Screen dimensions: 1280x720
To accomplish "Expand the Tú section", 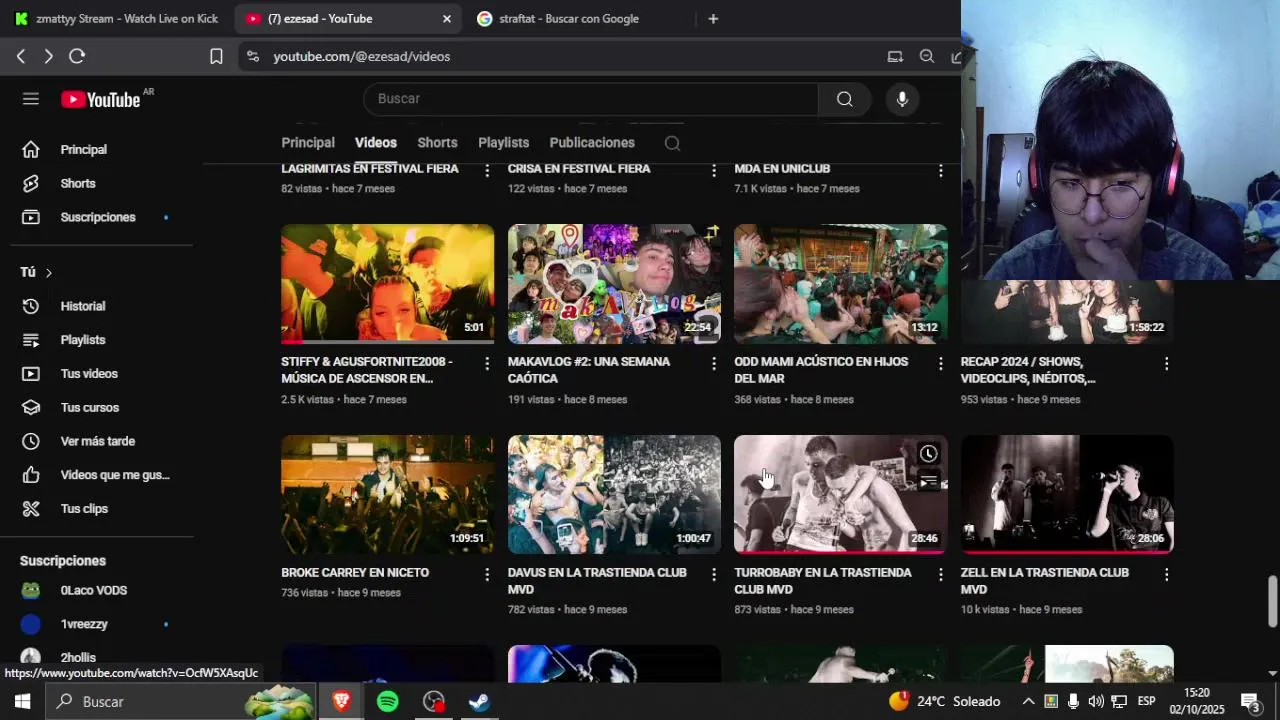I will click(x=36, y=272).
